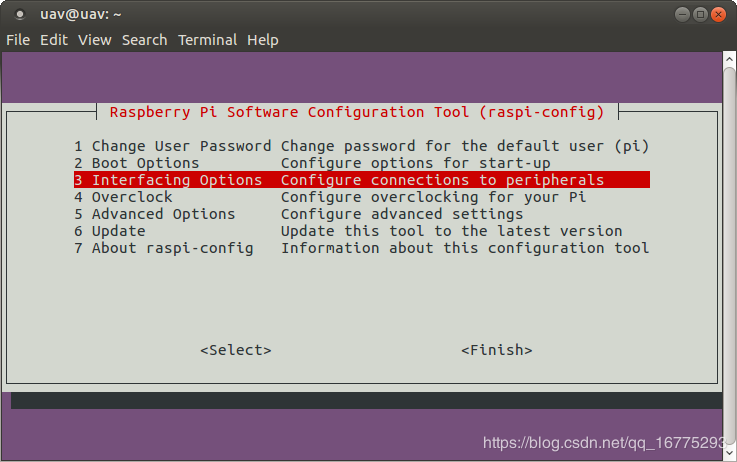Minimize the terminal window
This screenshot has width=737, height=462.
click(680, 14)
